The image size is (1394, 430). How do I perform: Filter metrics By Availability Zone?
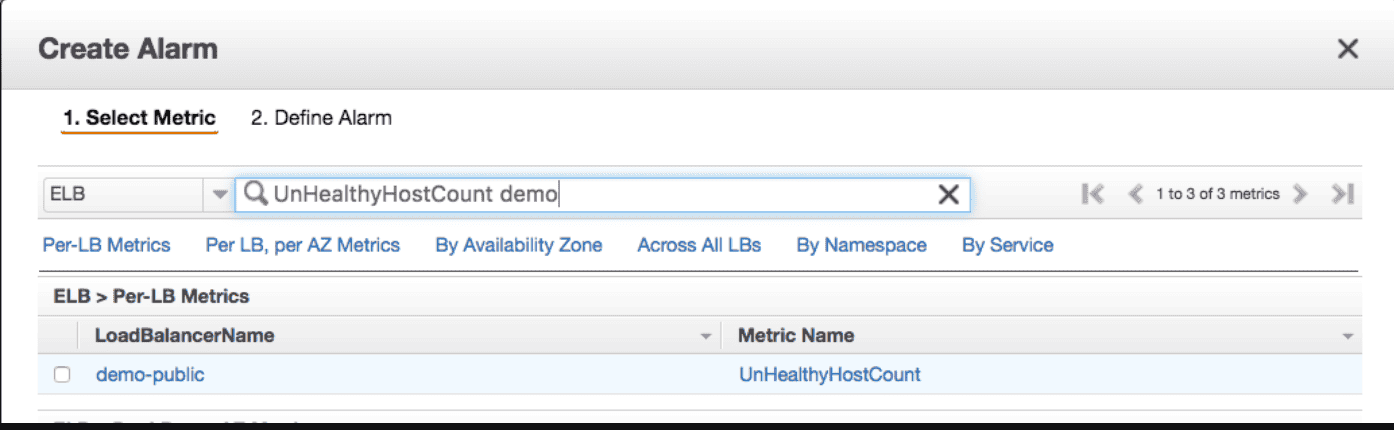click(518, 245)
